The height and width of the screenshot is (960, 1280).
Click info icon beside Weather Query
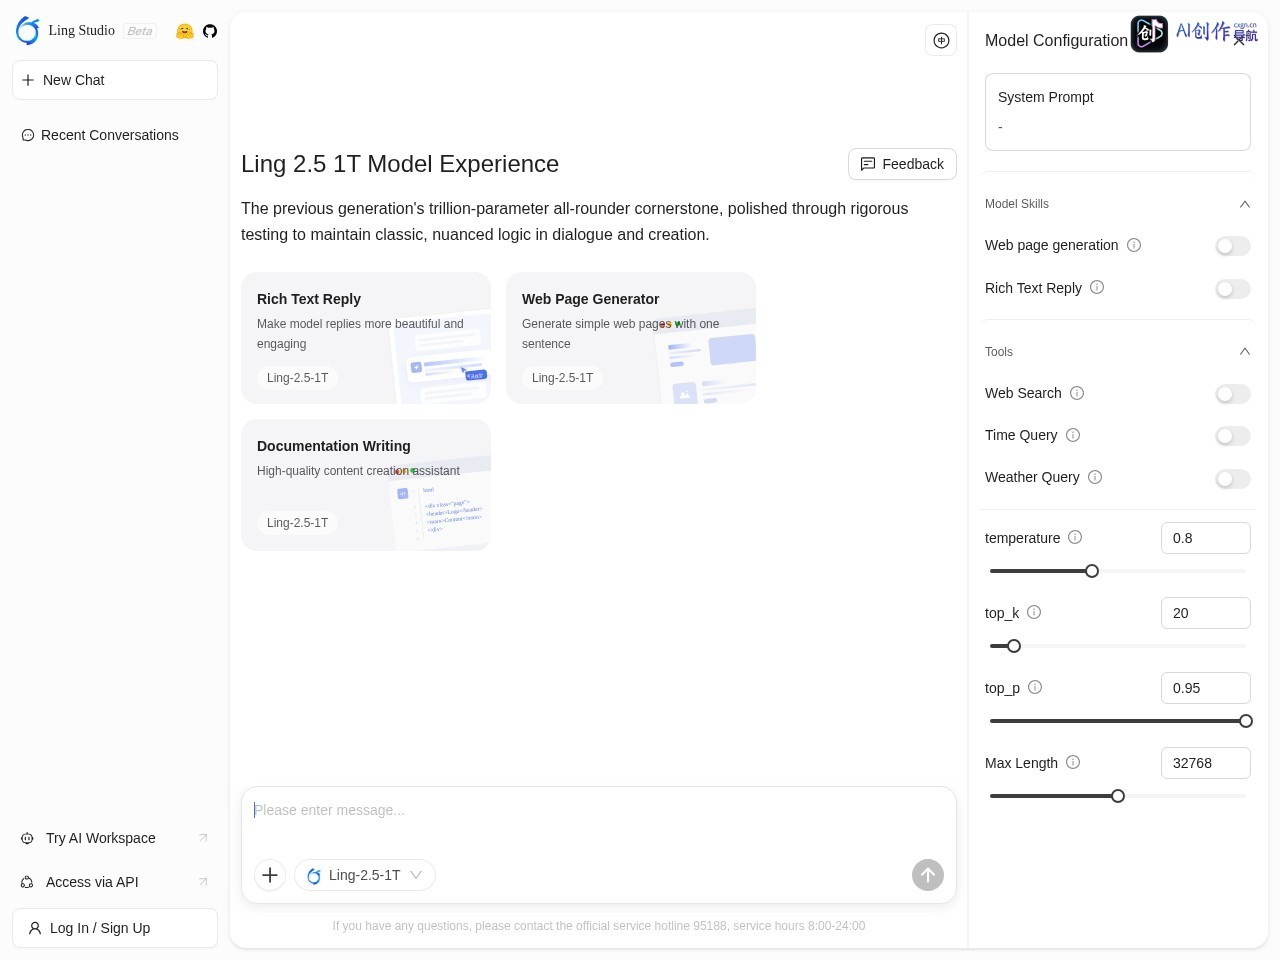click(1095, 477)
